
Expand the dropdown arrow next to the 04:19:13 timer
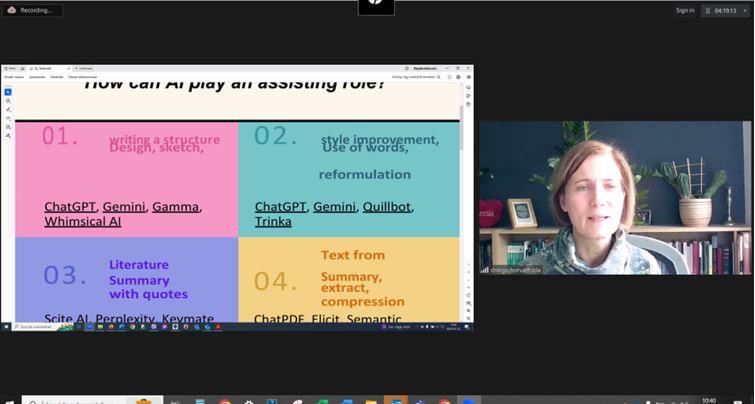click(x=746, y=10)
